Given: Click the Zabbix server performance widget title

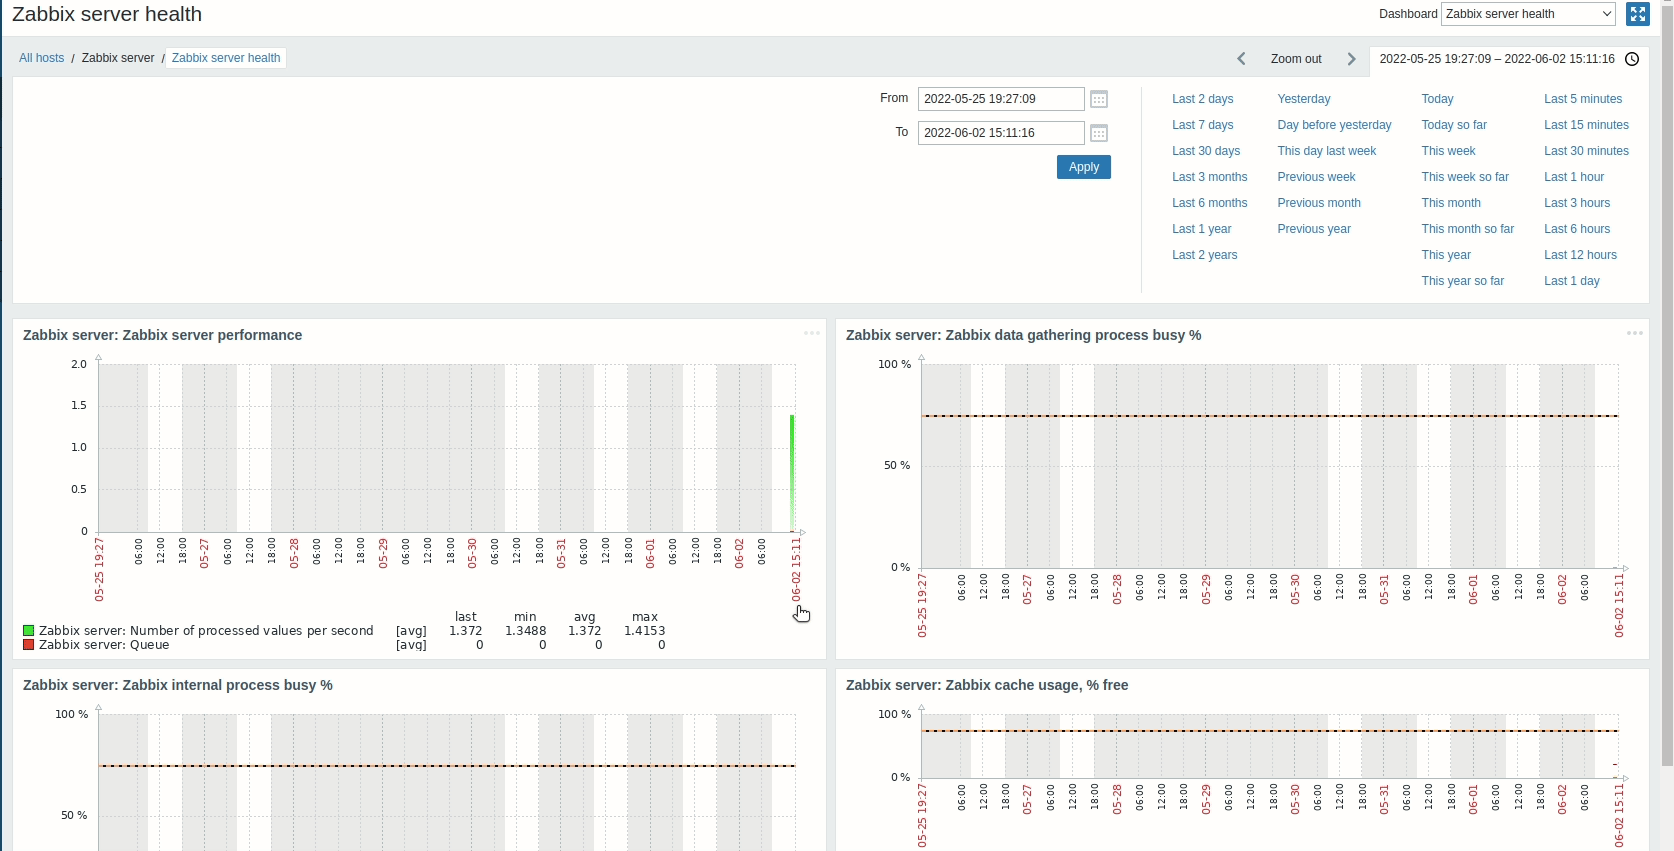Looking at the screenshot, I should (162, 335).
